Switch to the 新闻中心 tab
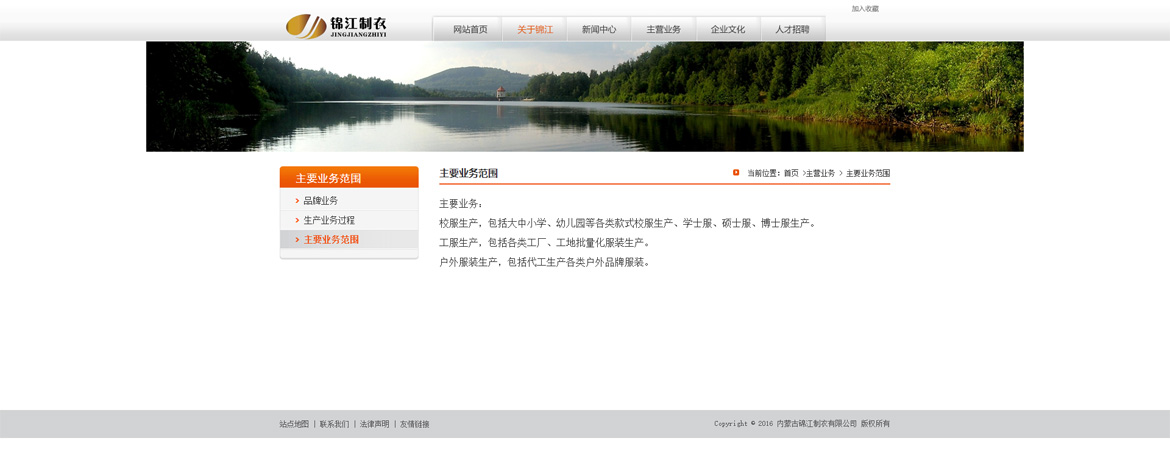Viewport: 1170px width, 450px height. 599,30
